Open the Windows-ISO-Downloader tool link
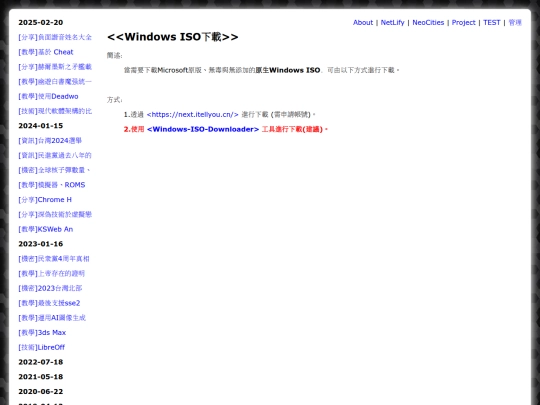Viewport: 540px width, 405px height. click(203, 129)
